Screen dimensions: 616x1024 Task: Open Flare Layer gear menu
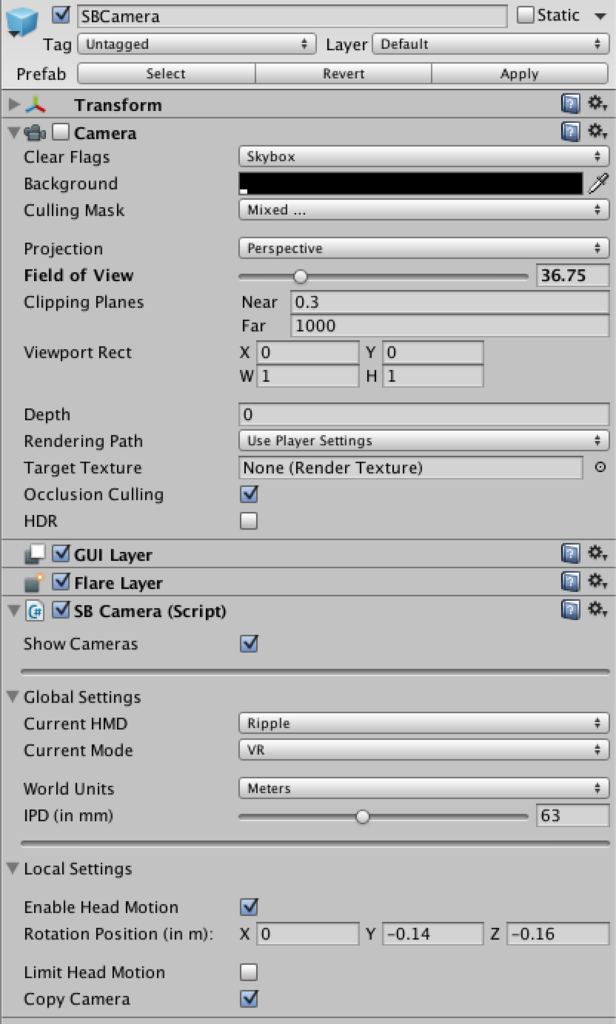click(597, 581)
